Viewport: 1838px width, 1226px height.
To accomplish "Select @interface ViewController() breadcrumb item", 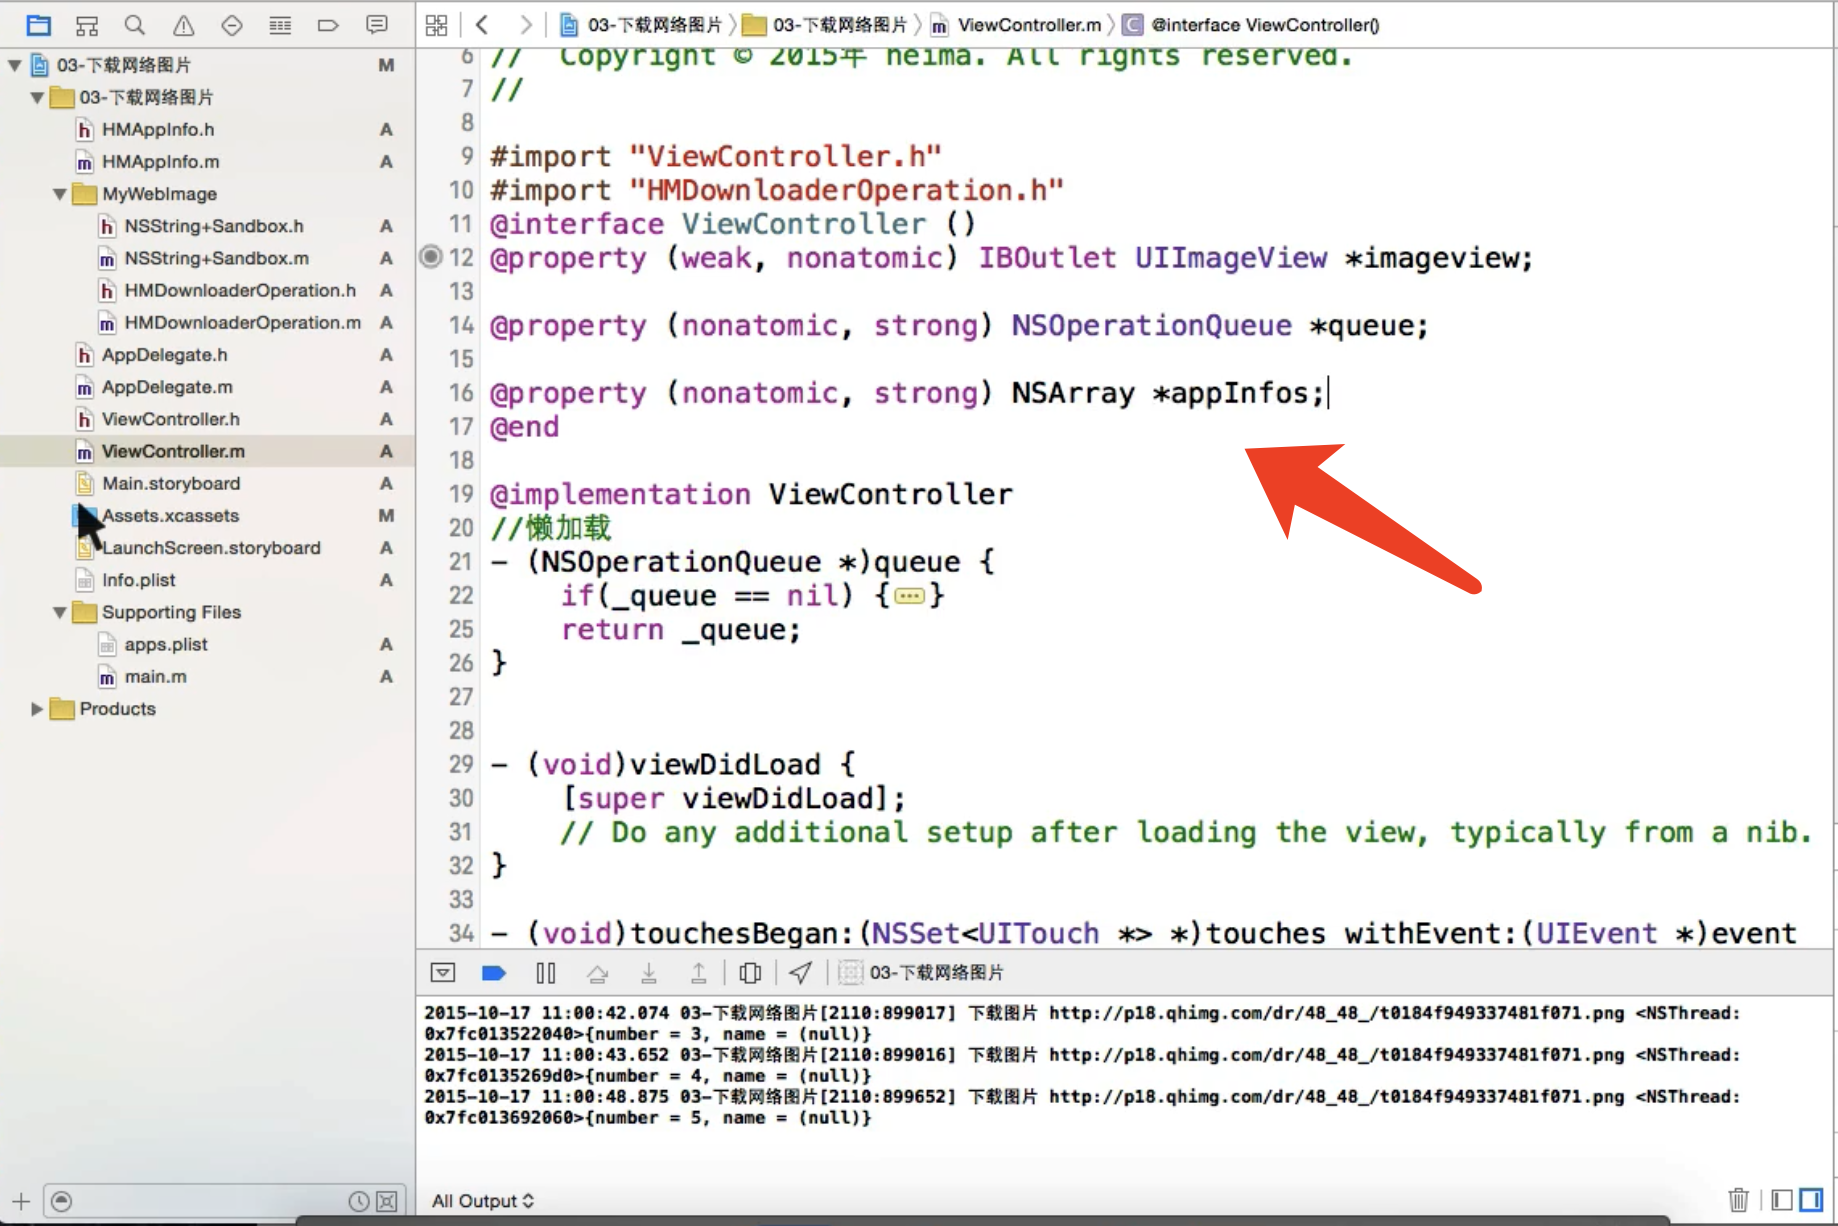I will 1264,25.
